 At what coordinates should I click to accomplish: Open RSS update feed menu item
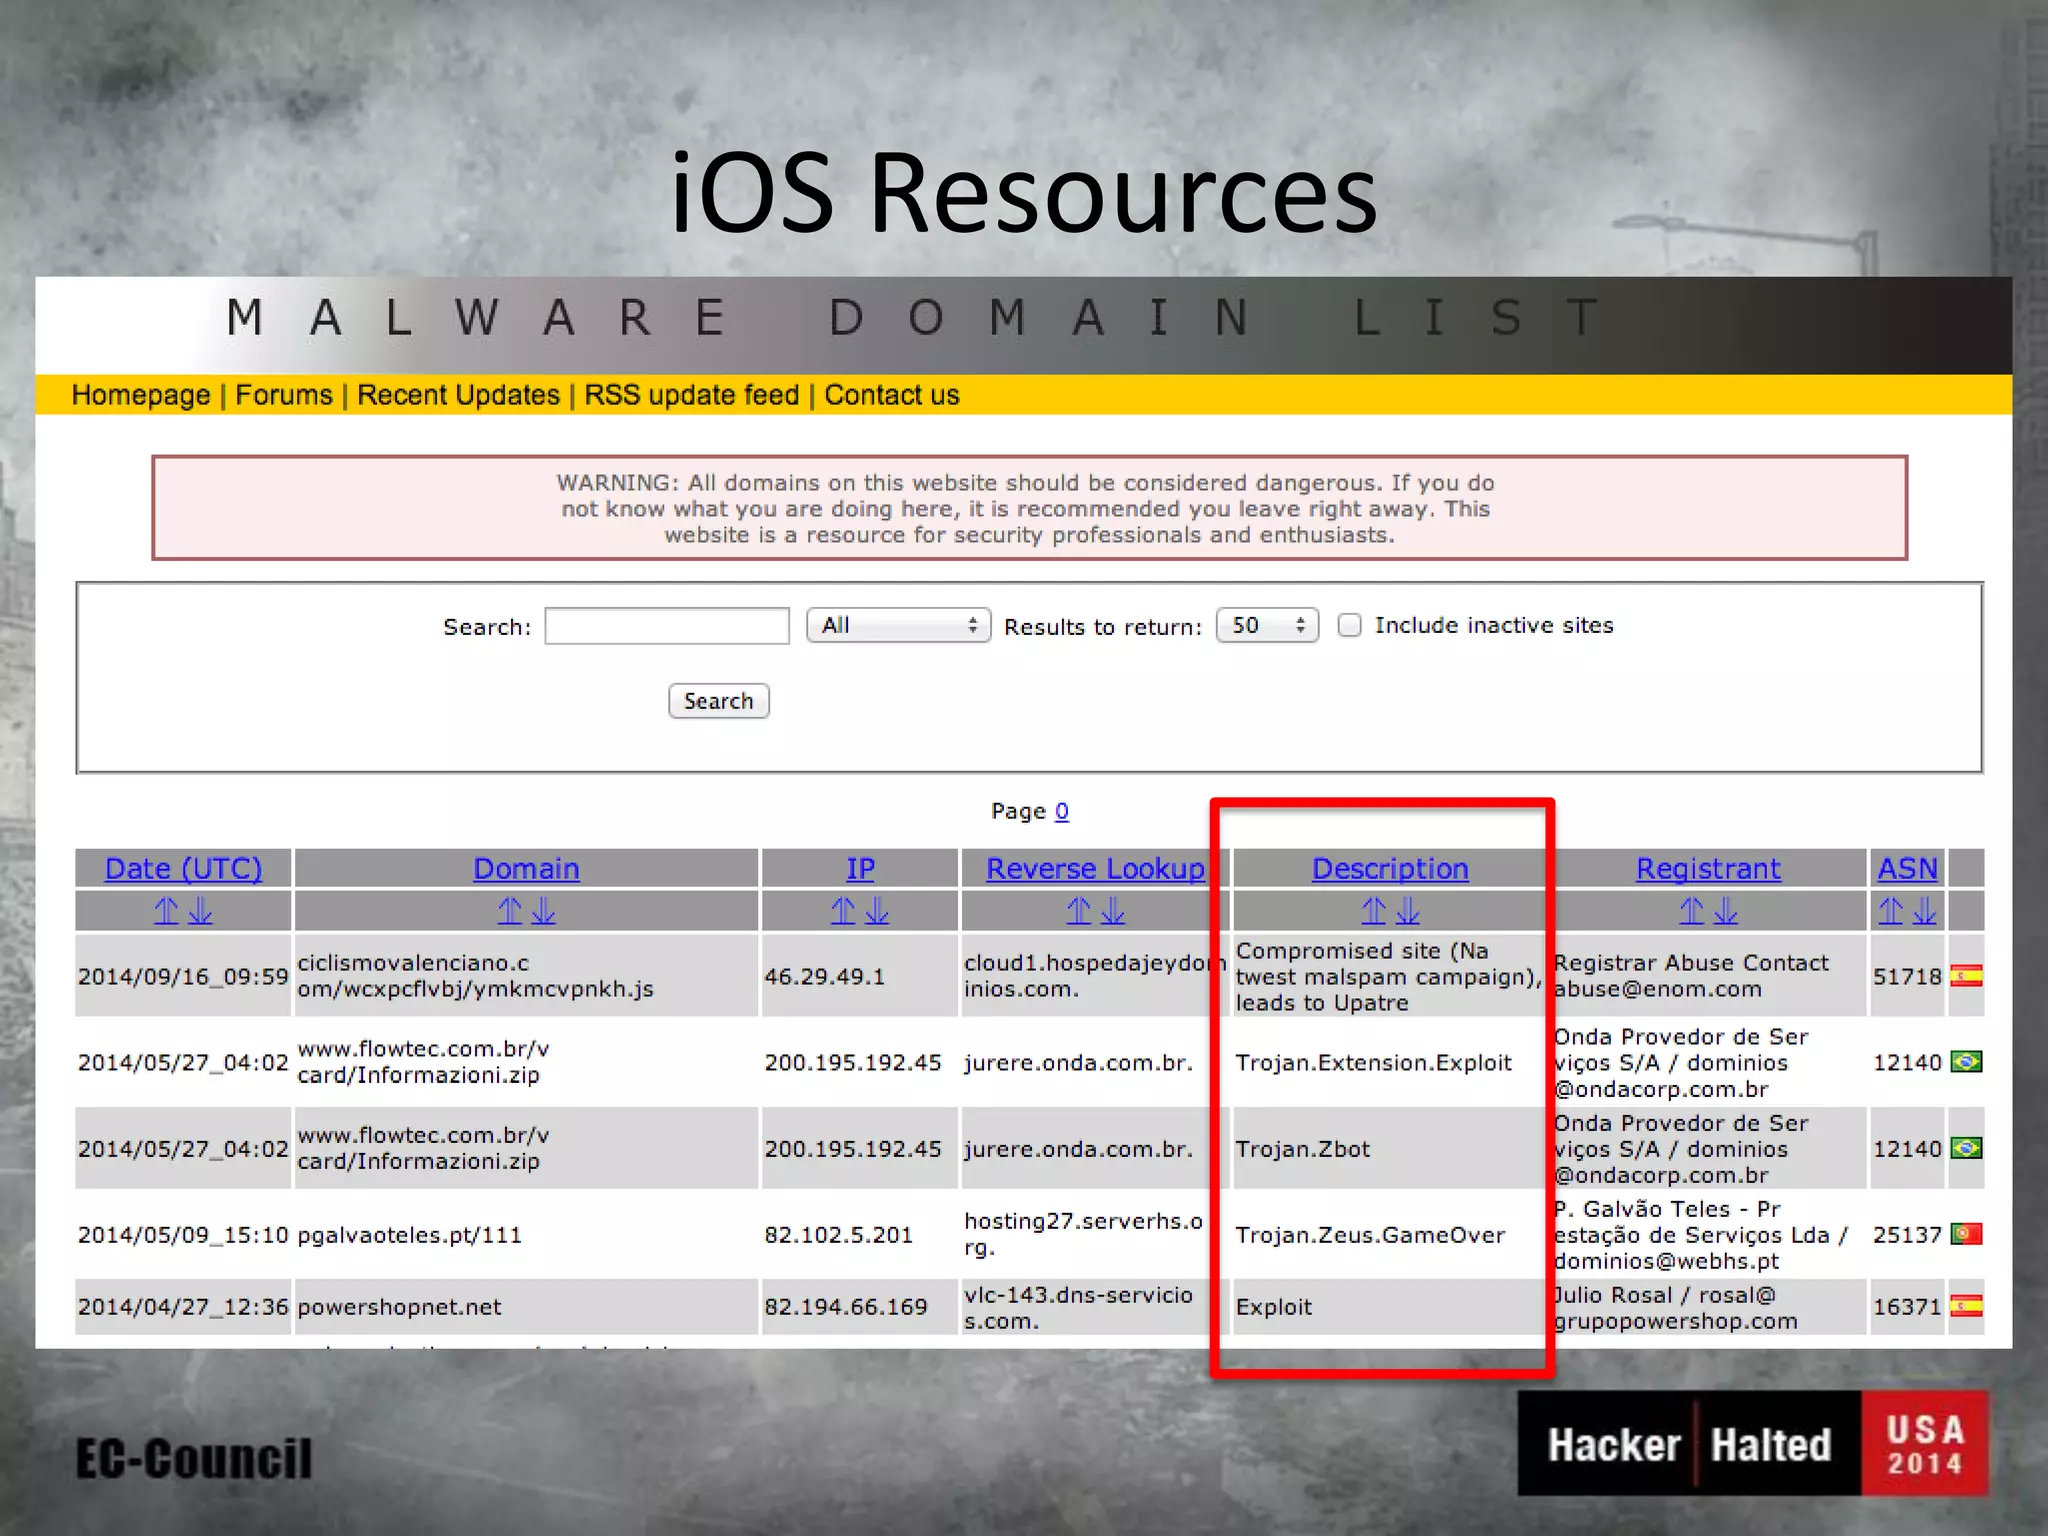tap(692, 395)
